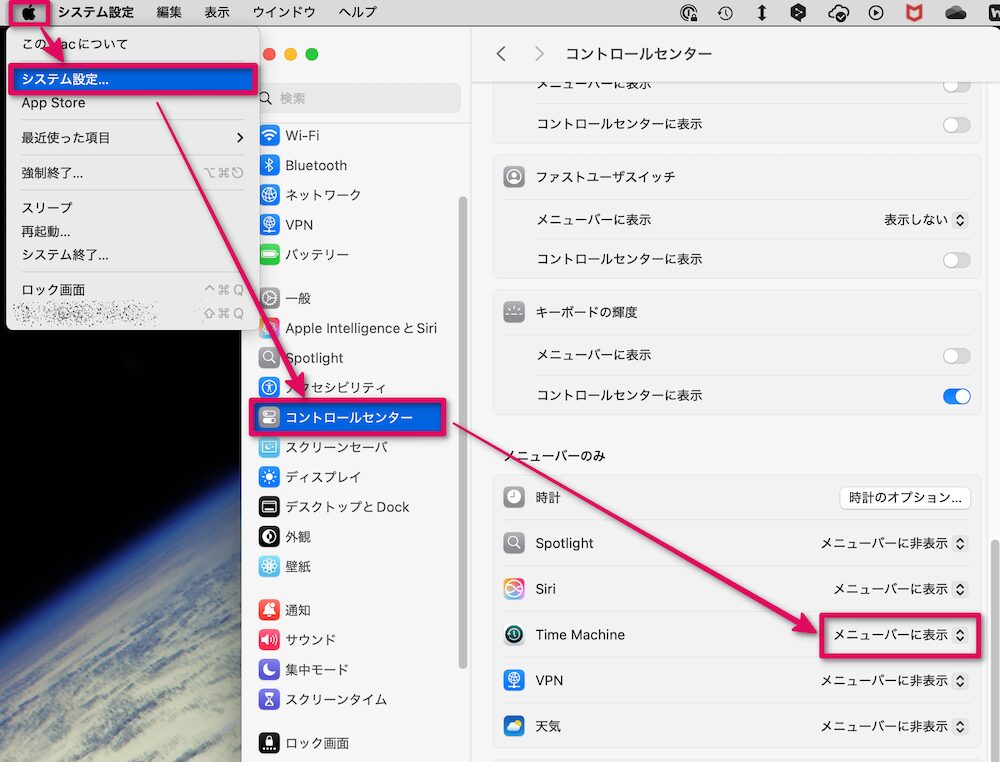Open Siri メニューバーに表示 popup

tap(900, 589)
